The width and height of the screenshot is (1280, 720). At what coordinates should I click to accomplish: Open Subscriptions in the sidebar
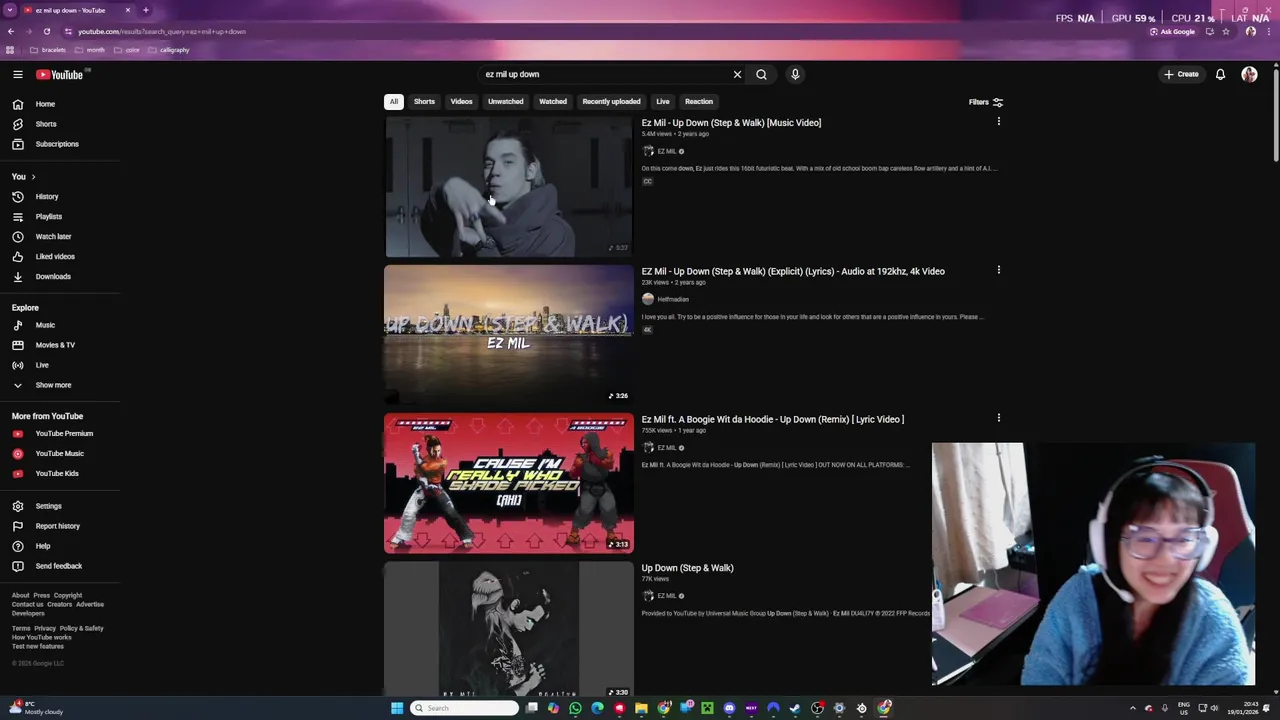(x=60, y=144)
